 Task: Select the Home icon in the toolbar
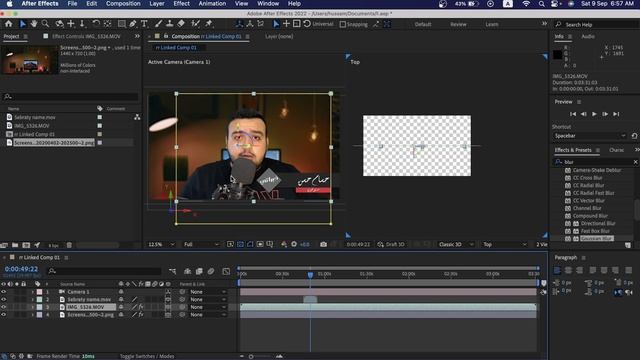click(x=9, y=24)
